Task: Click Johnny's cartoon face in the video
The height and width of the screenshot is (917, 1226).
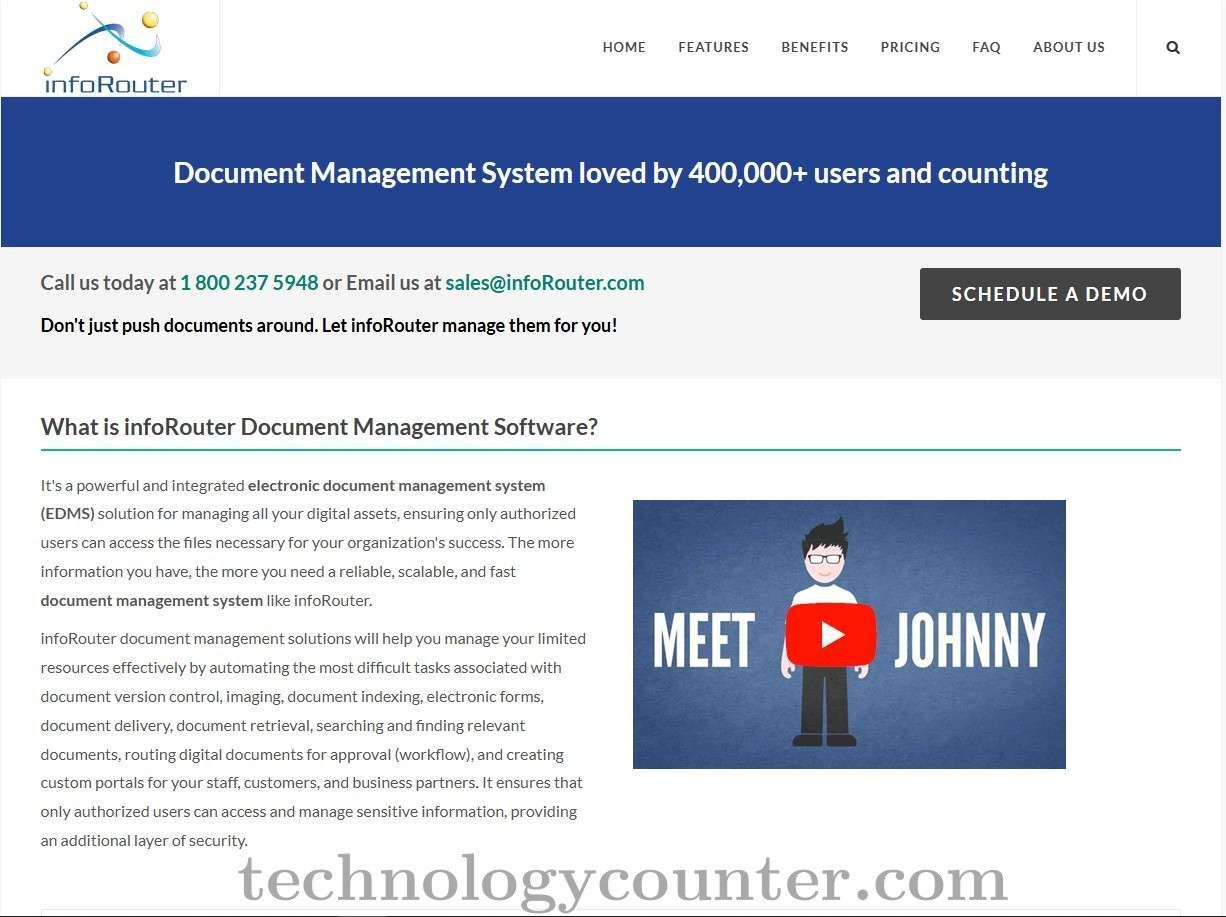Action: point(825,559)
